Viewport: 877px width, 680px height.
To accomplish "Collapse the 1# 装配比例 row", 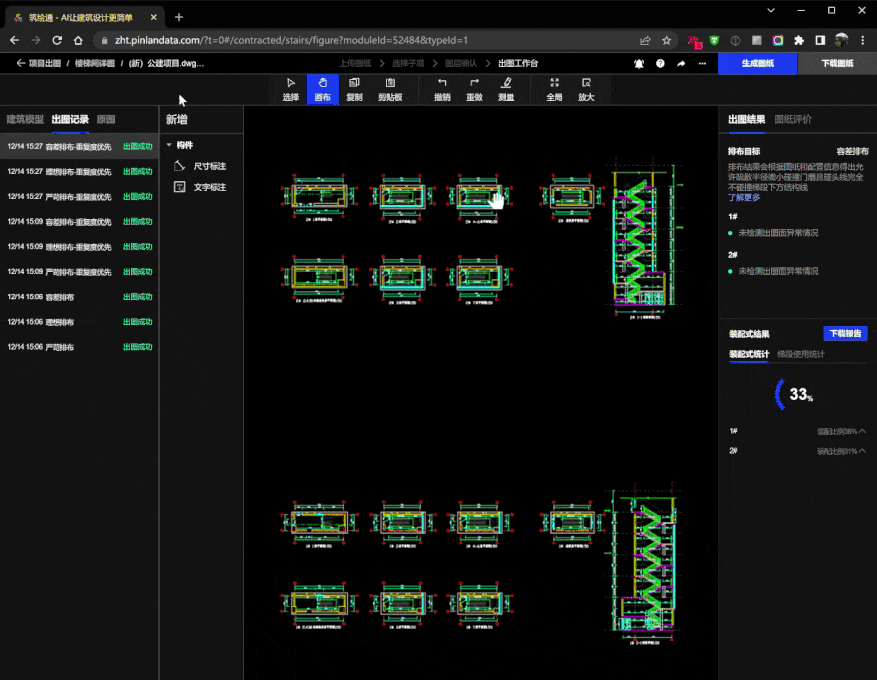I will tap(862, 431).
